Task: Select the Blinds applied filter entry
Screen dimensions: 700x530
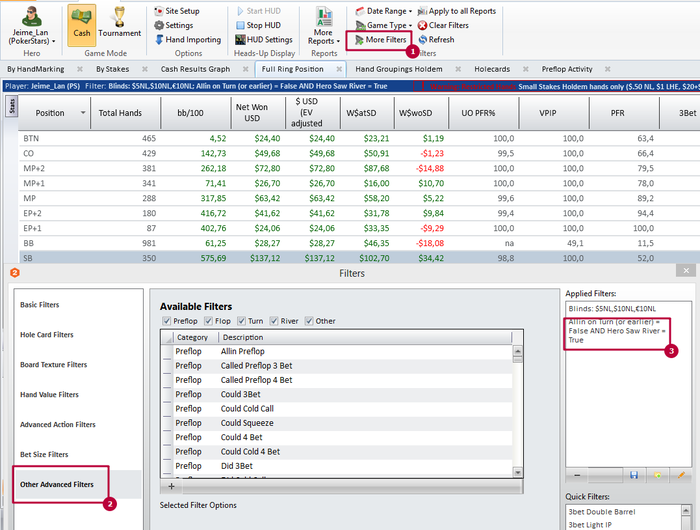Action: pyautogui.click(x=612, y=309)
